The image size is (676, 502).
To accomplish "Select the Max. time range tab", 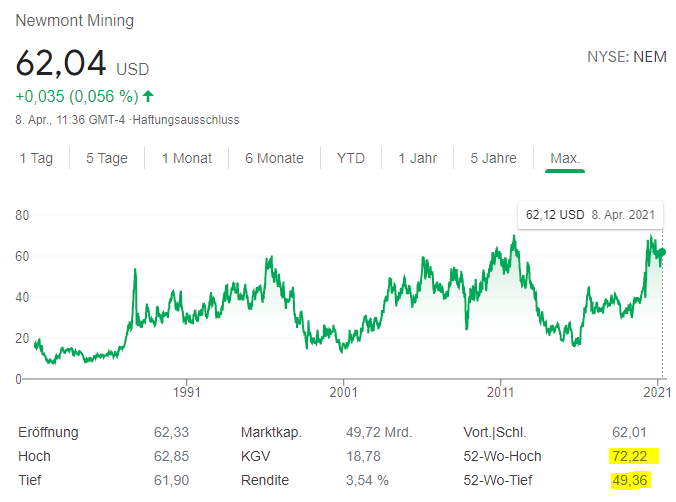I will 565,158.
